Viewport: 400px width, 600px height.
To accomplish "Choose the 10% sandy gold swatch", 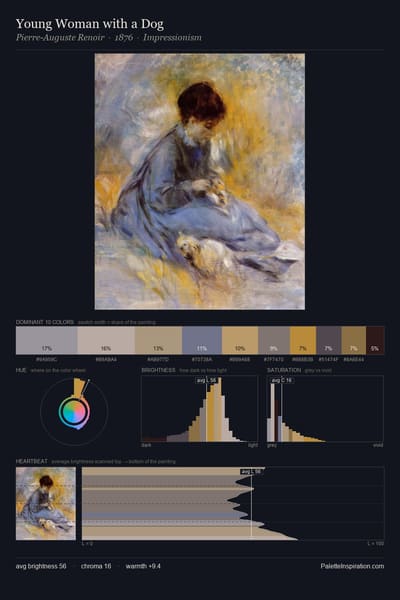I will 240,340.
